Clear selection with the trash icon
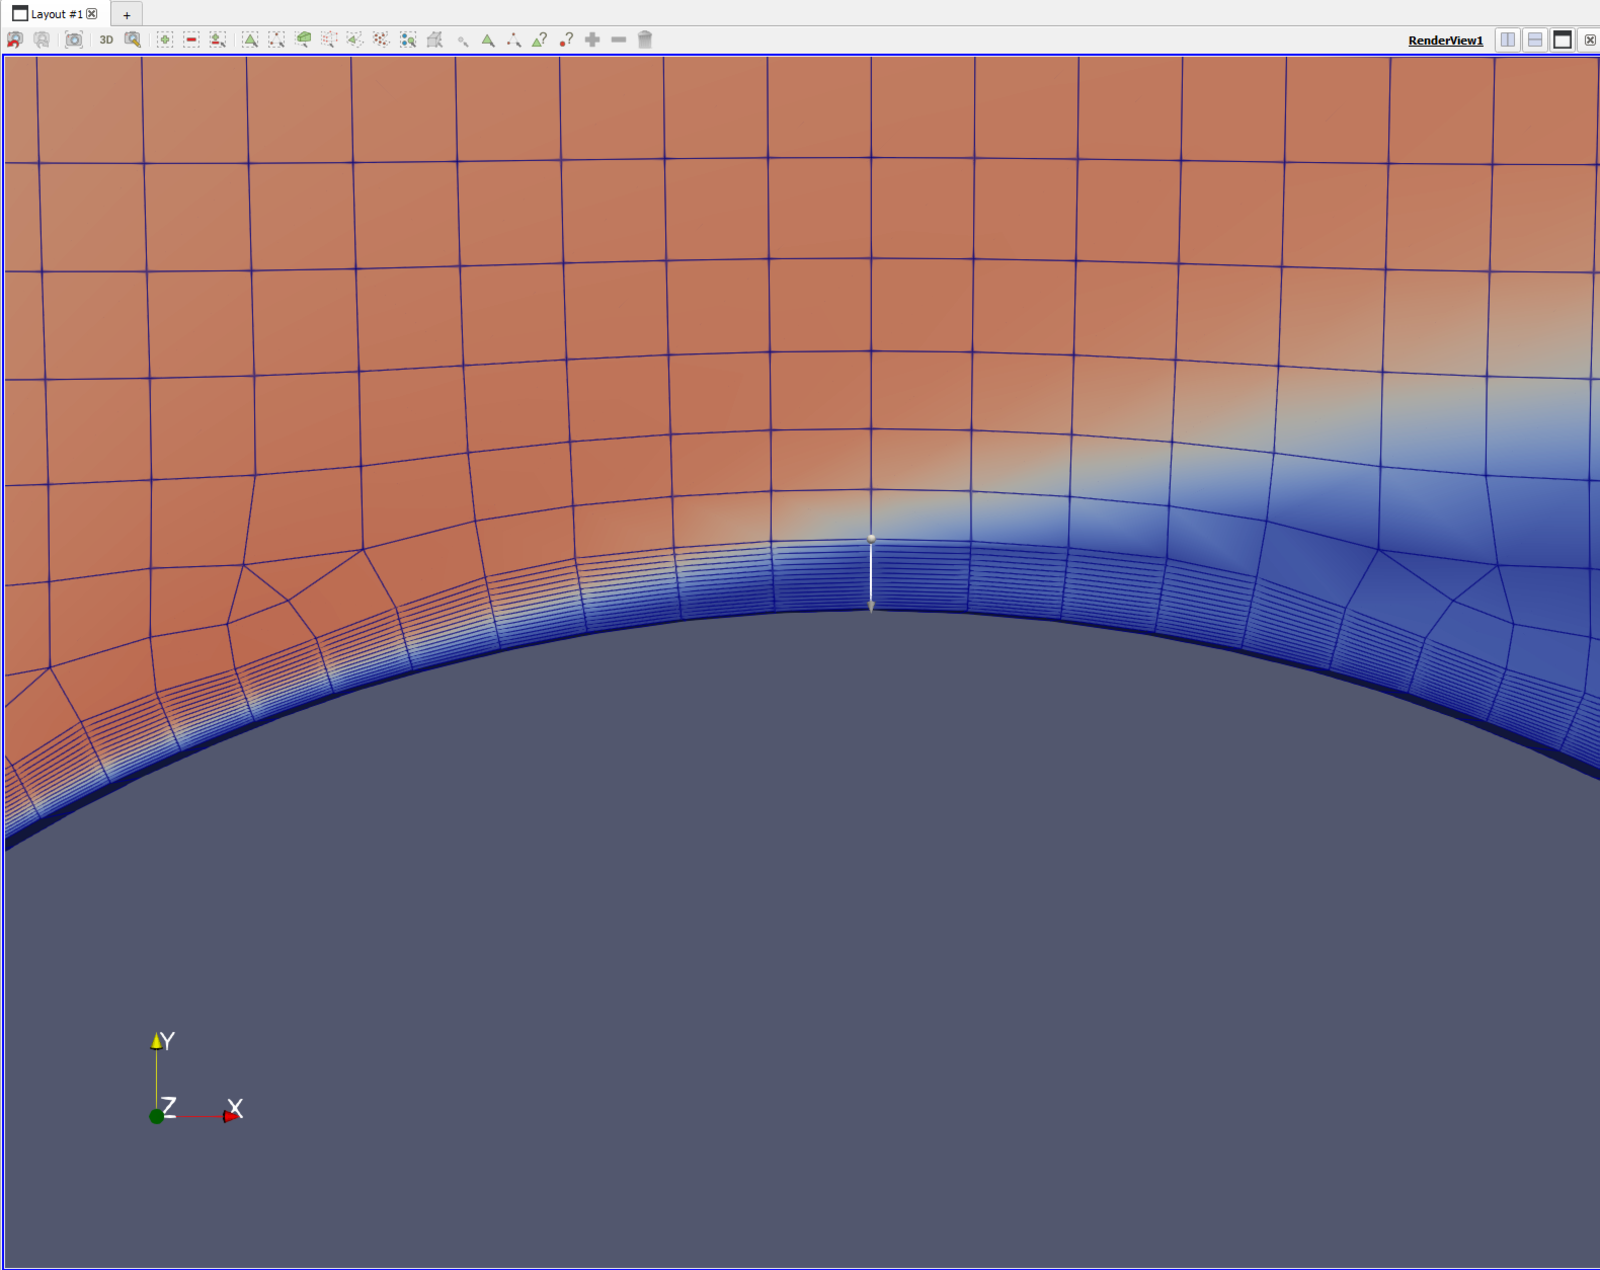 (645, 40)
